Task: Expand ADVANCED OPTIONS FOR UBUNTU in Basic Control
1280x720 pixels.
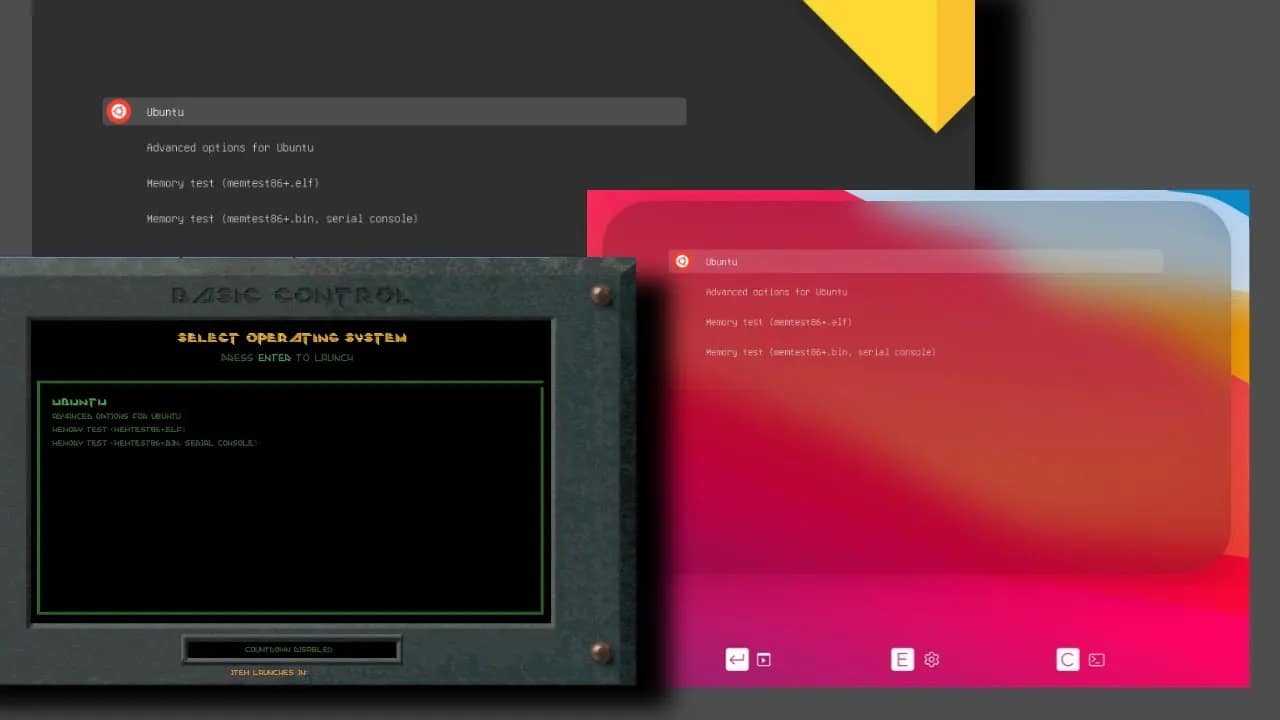Action: [117, 416]
